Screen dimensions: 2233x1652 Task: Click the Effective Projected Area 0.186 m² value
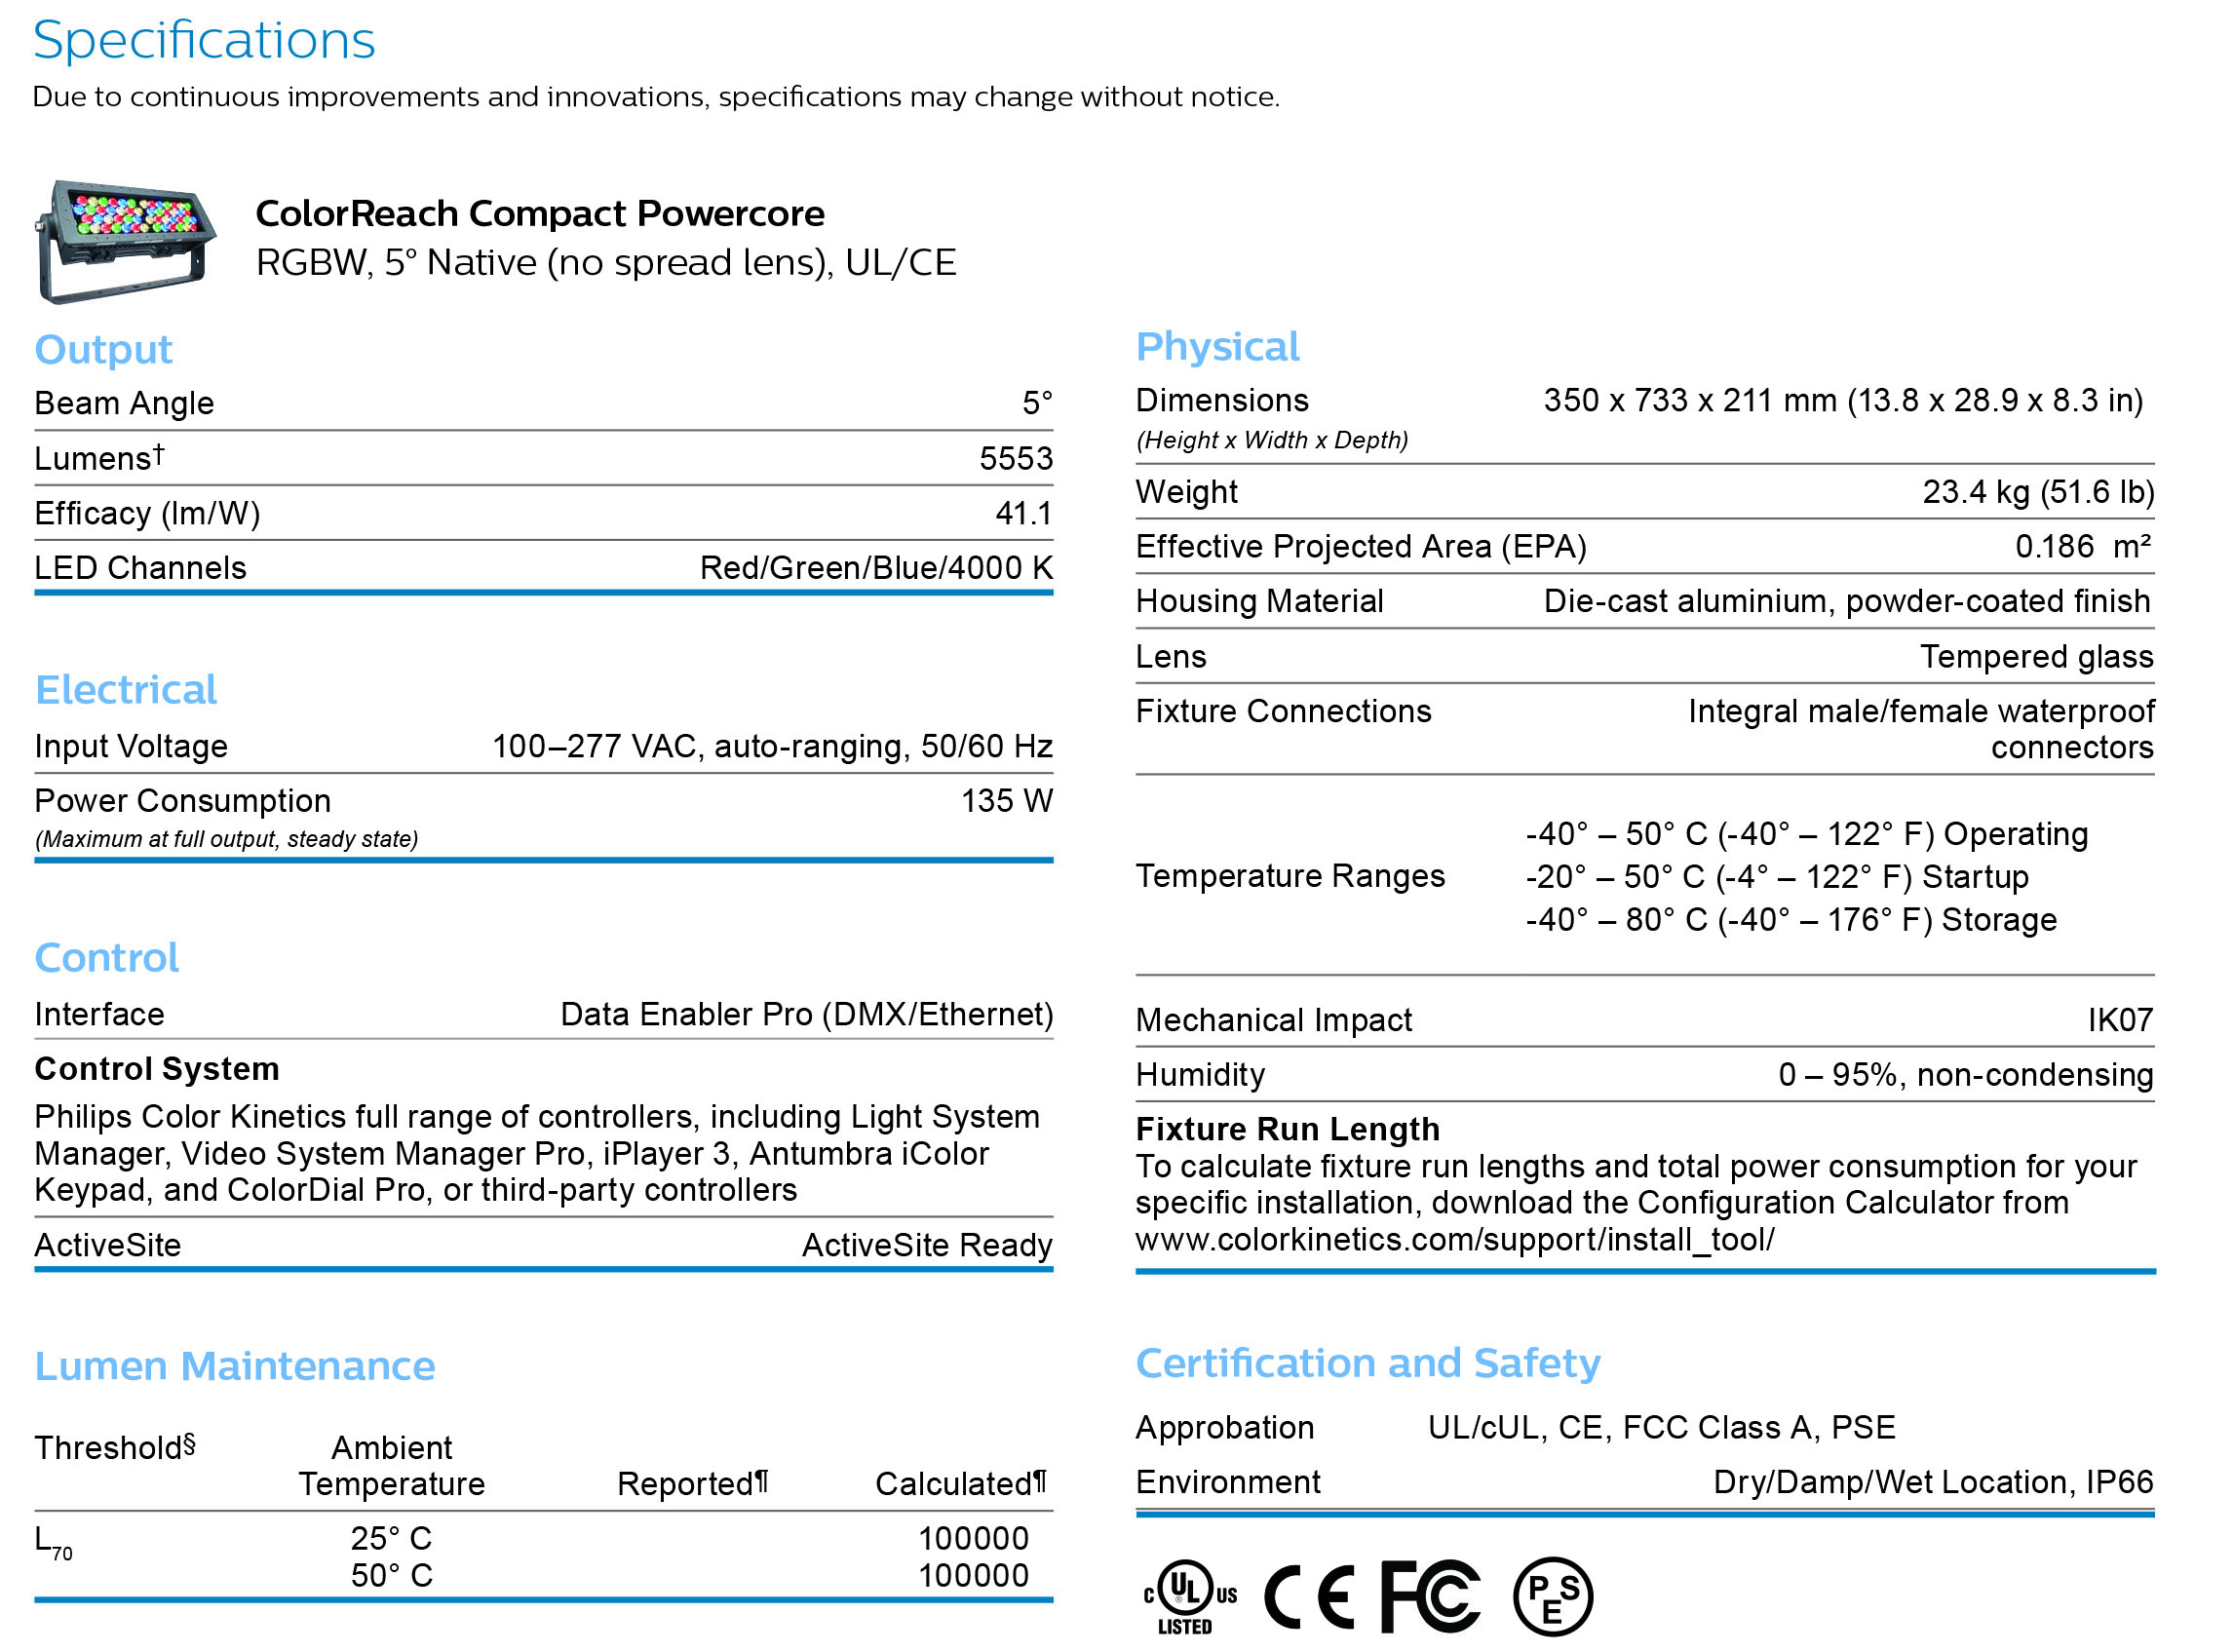[2084, 547]
